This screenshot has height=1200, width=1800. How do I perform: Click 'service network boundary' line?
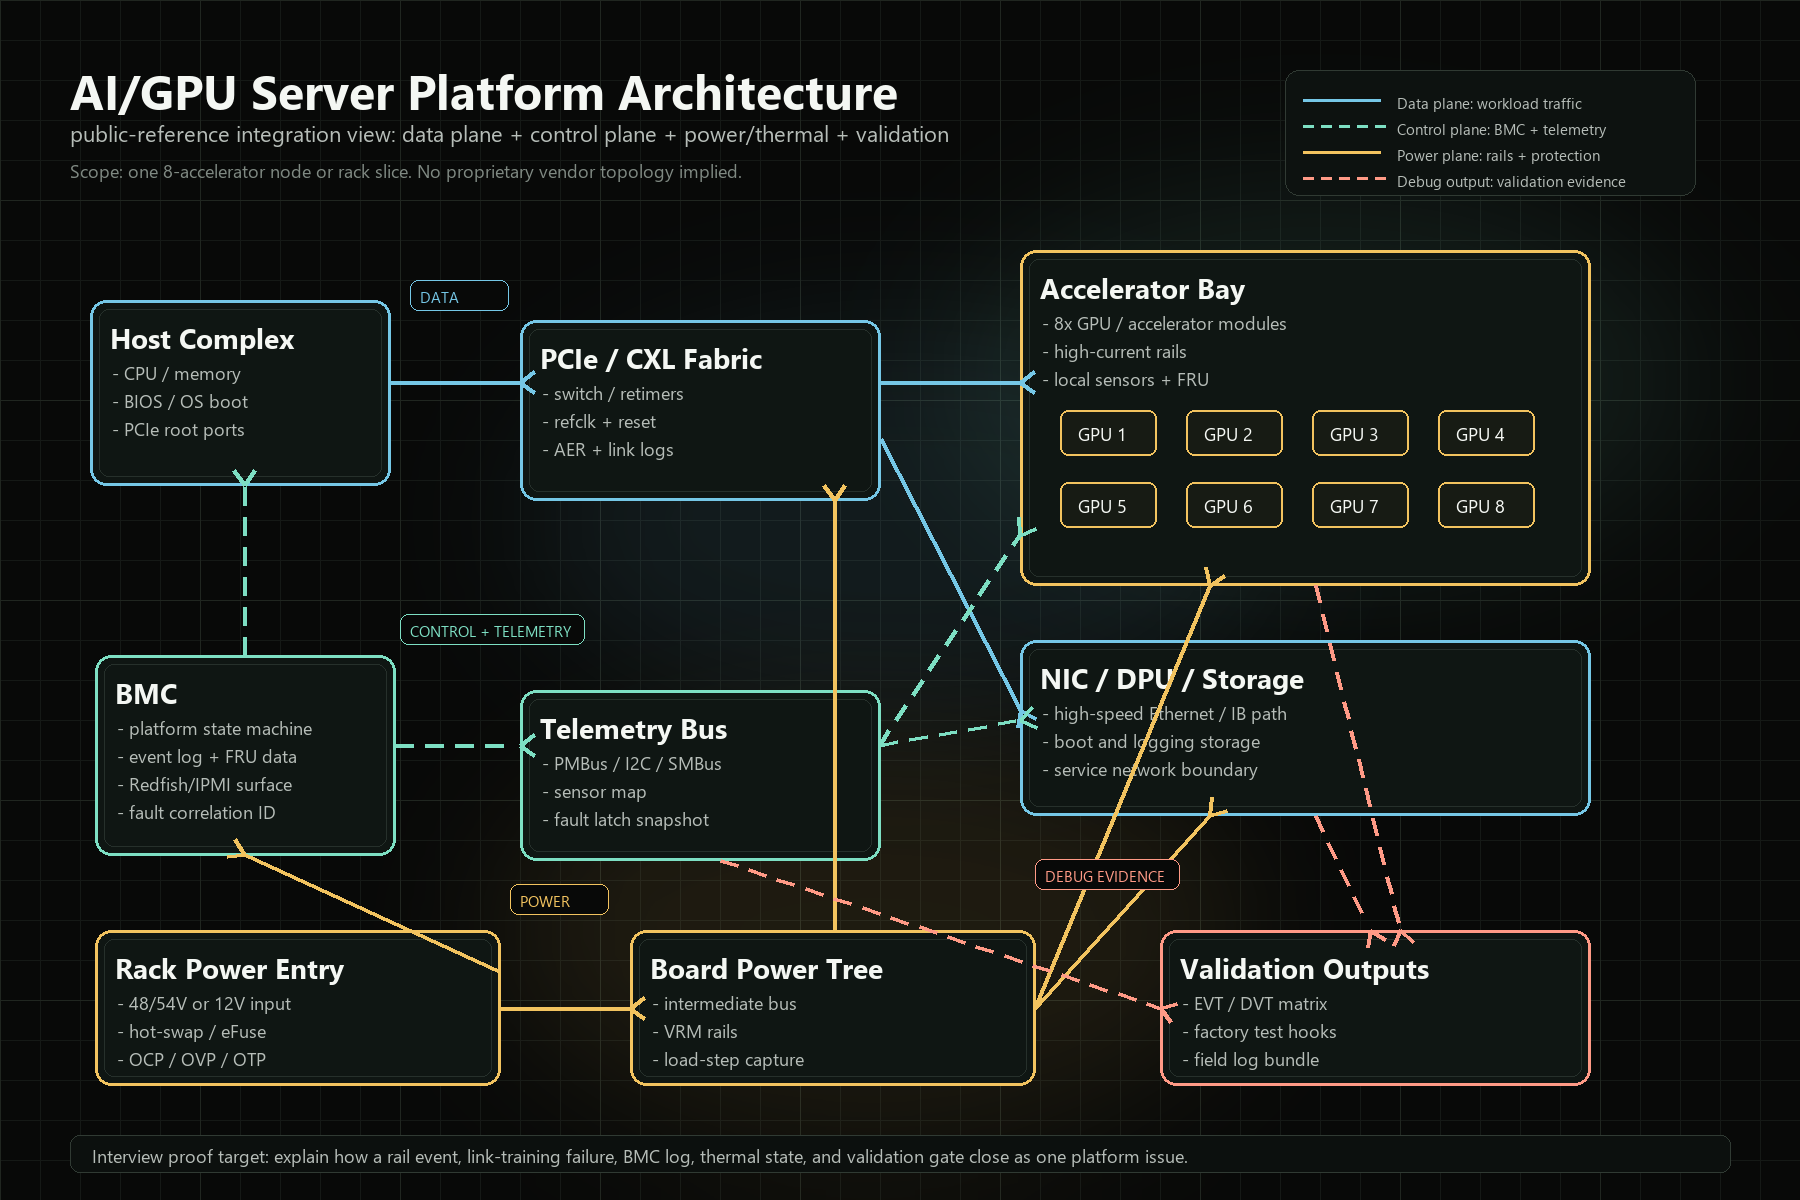1150,770
